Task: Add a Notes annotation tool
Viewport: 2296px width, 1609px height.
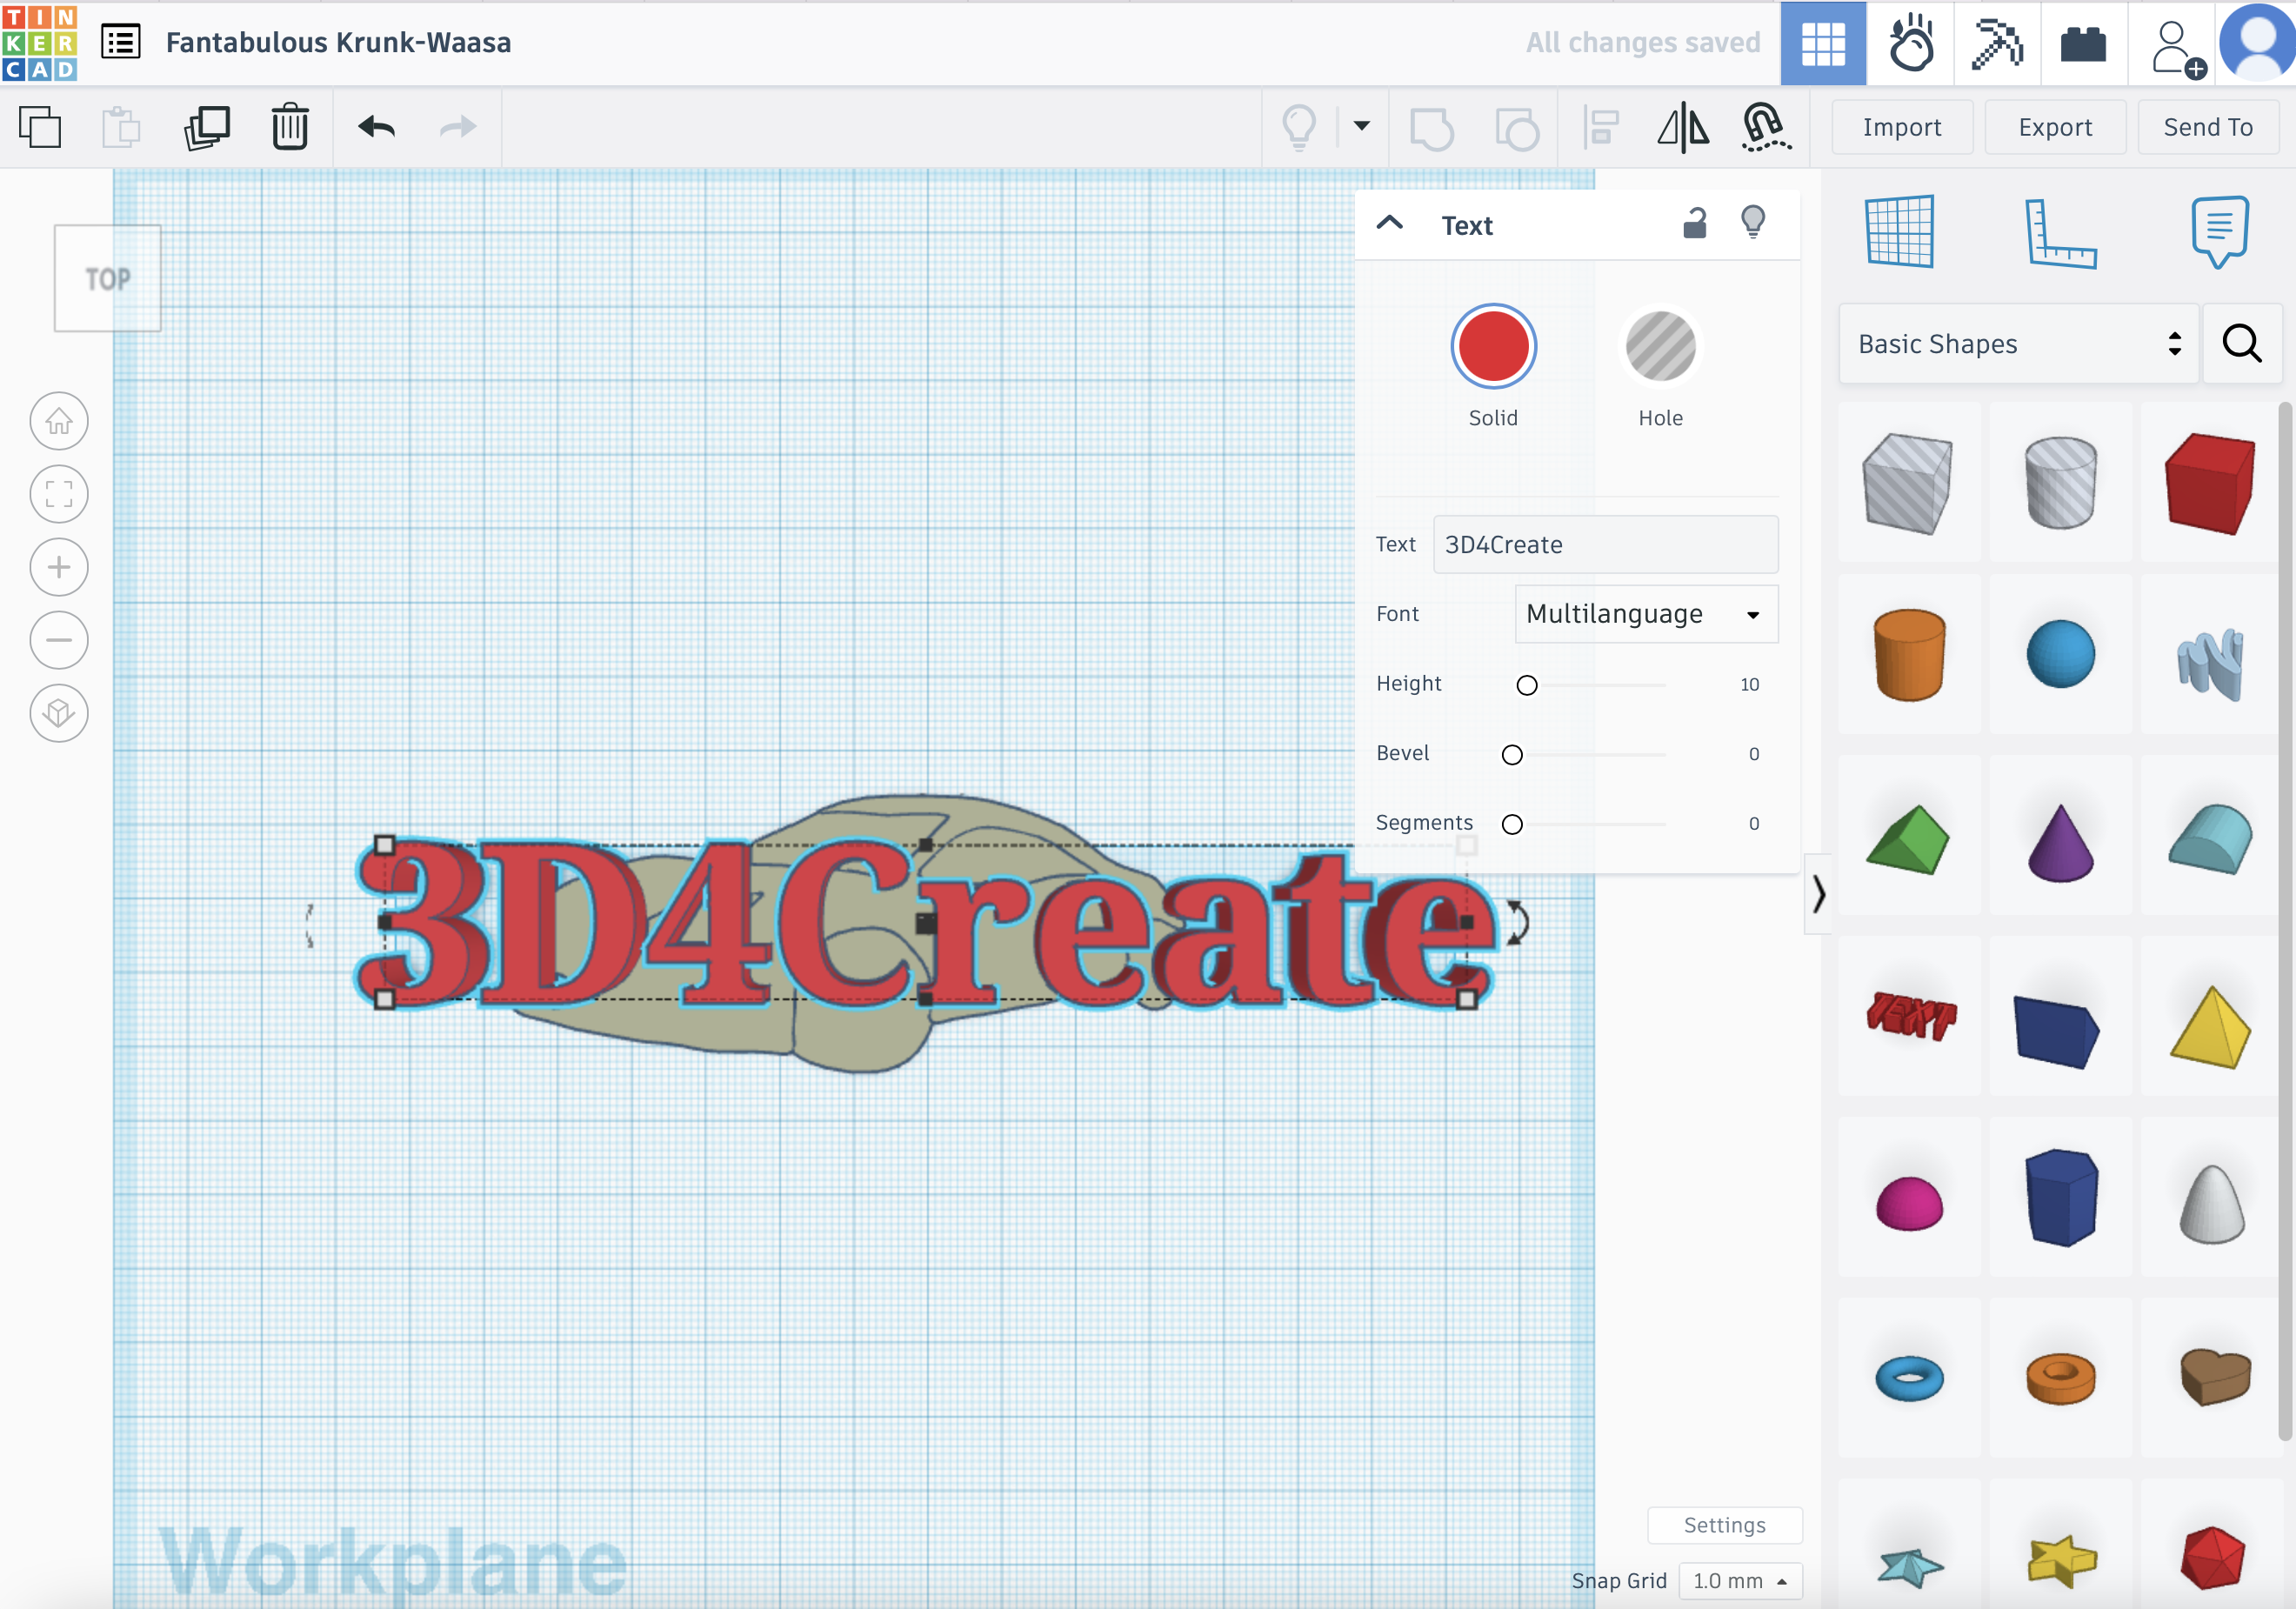Action: (x=2219, y=232)
